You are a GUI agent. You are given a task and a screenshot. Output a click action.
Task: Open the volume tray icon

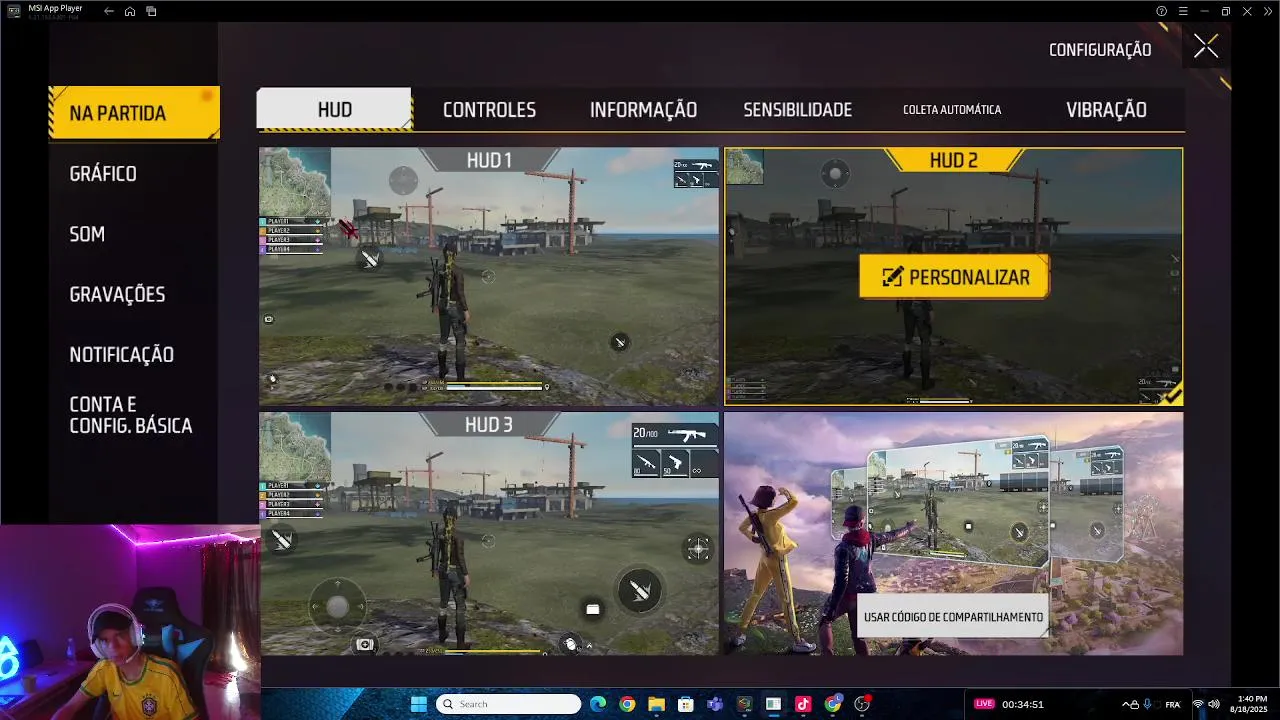pyautogui.click(x=1214, y=704)
